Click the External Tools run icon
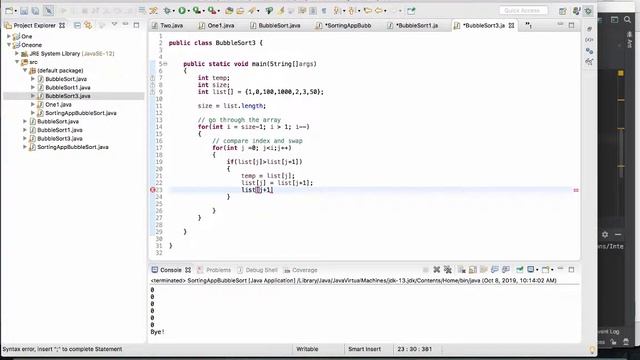 tap(212, 11)
